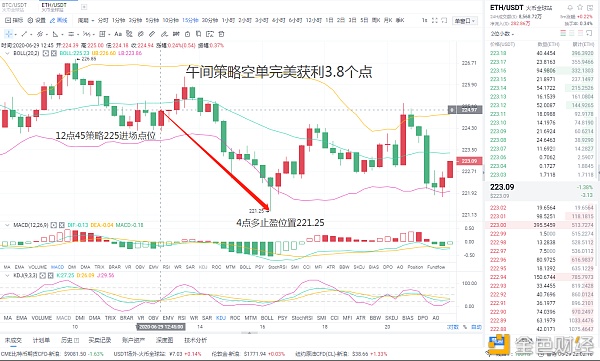The image size is (600, 361).
Task: Open the account assets tab
Action: 133,340
